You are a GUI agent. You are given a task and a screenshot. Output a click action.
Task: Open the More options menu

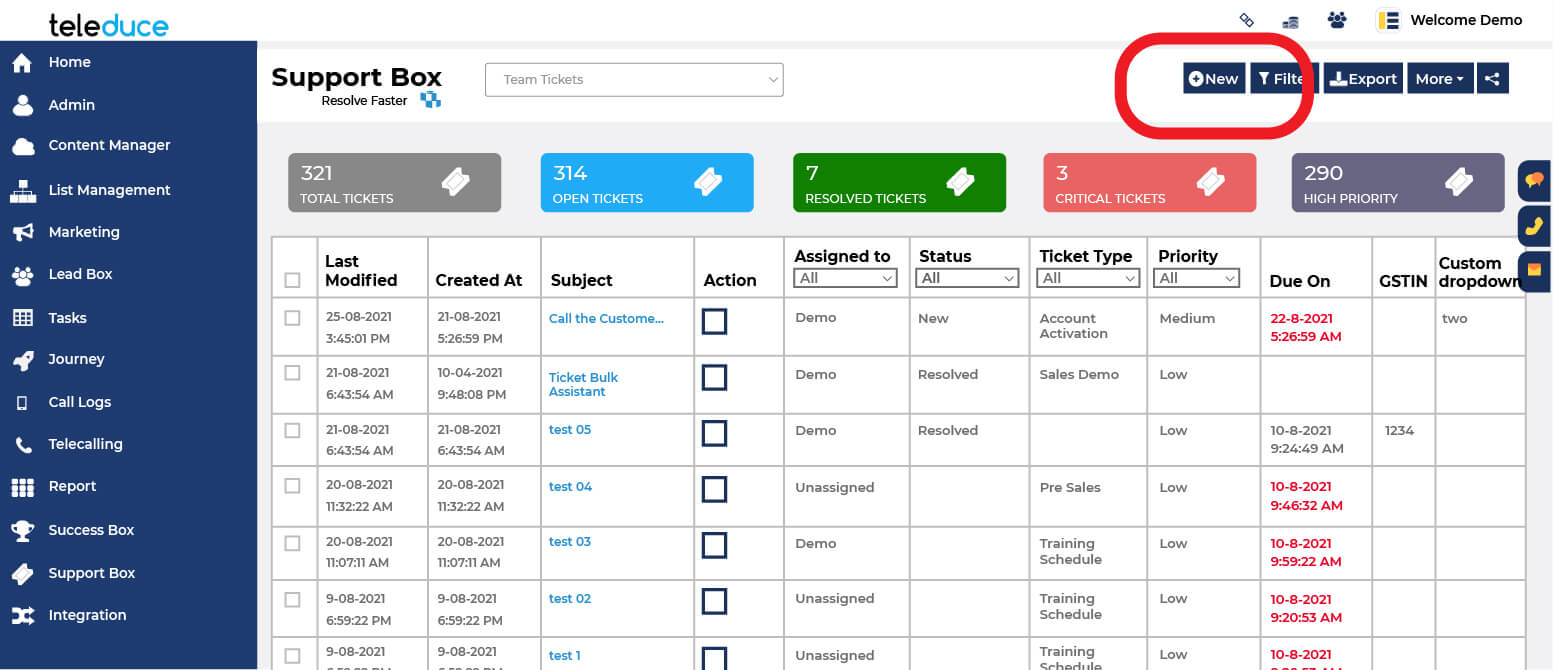[1438, 78]
